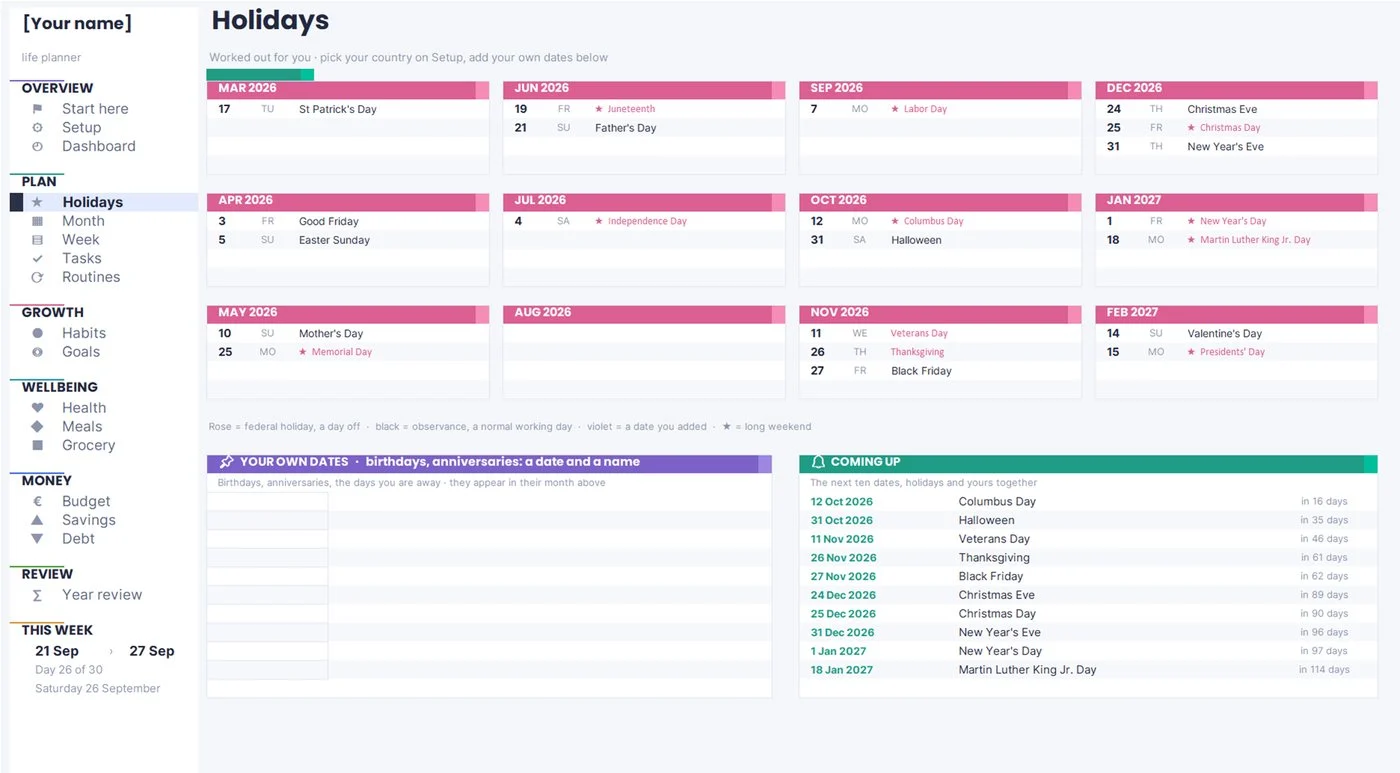
Task: Open the Setup page
Action: 81,128
